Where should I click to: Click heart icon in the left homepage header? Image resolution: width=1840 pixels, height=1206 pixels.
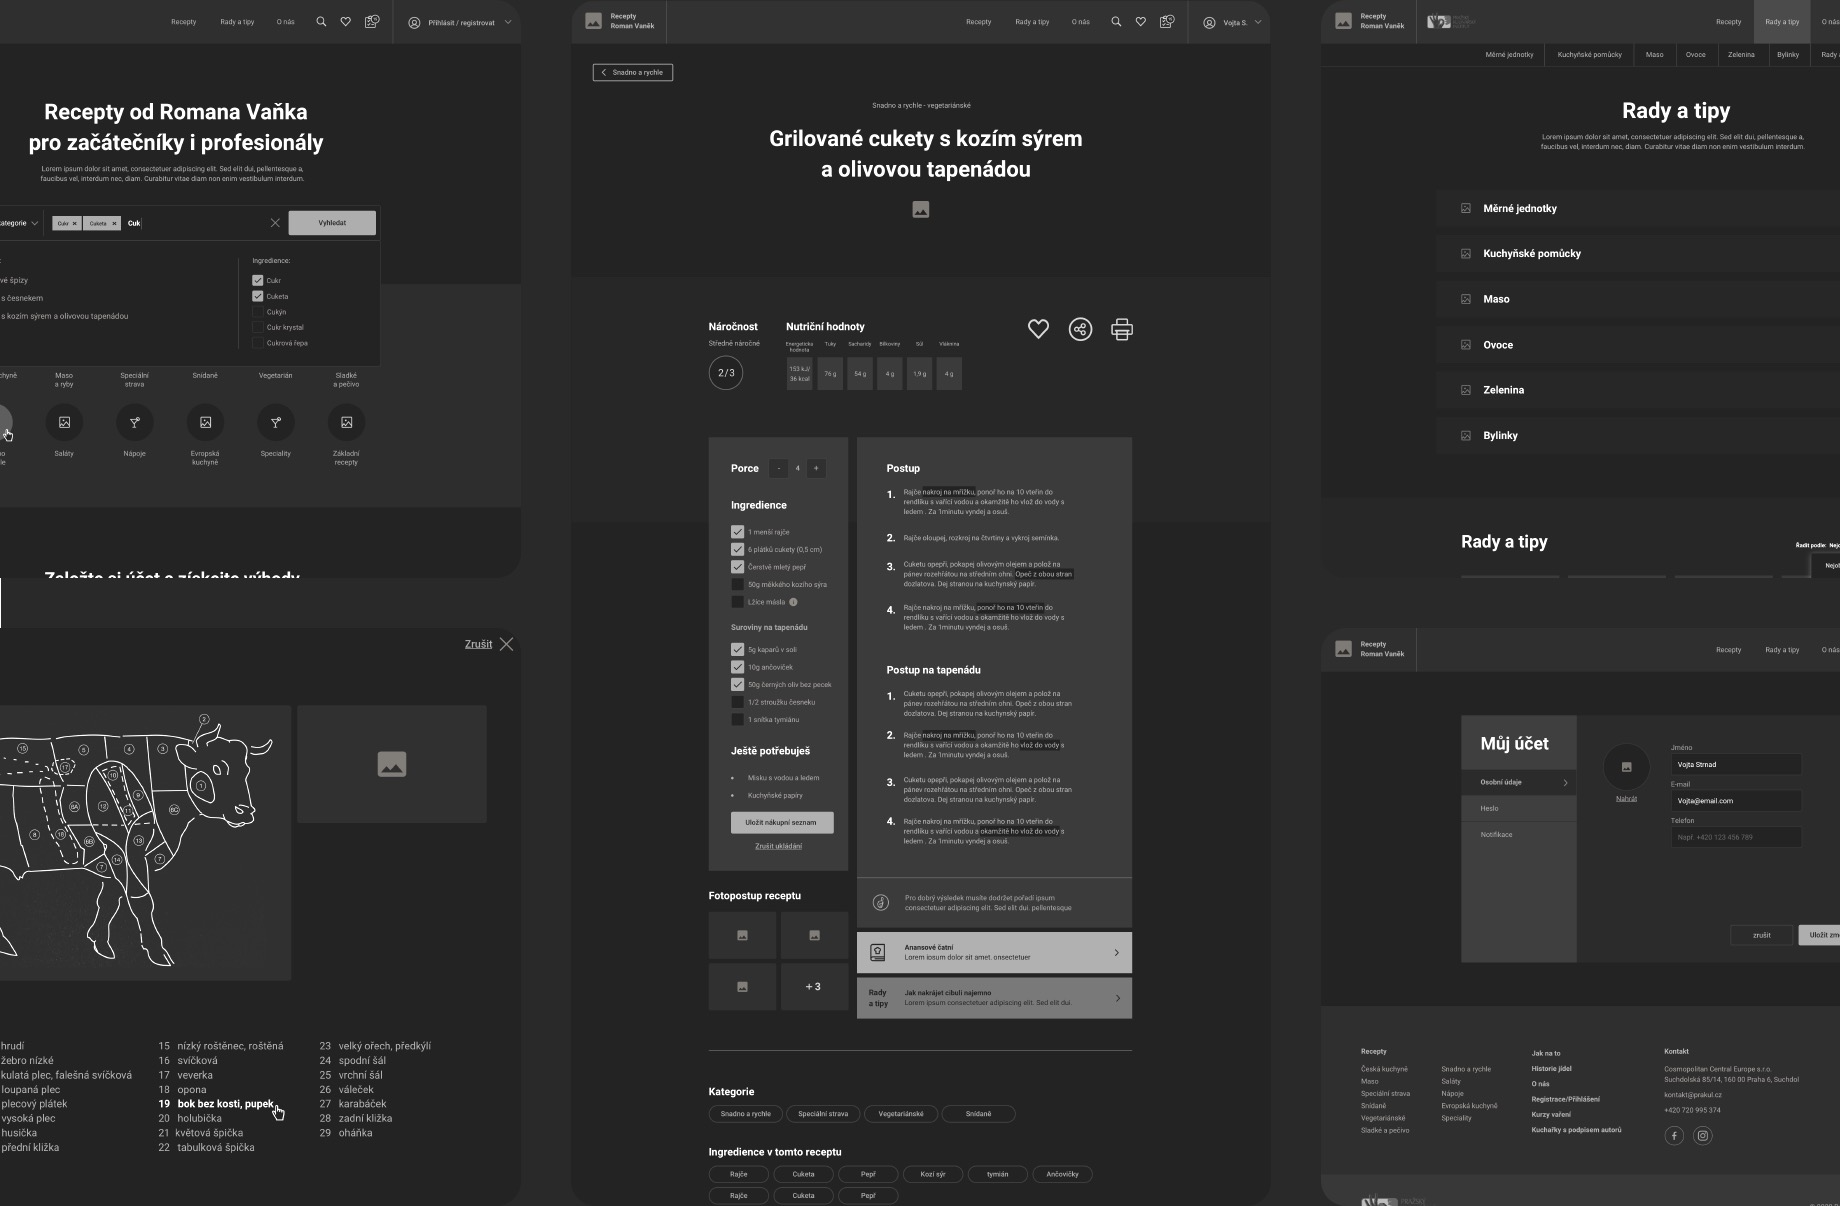(345, 21)
